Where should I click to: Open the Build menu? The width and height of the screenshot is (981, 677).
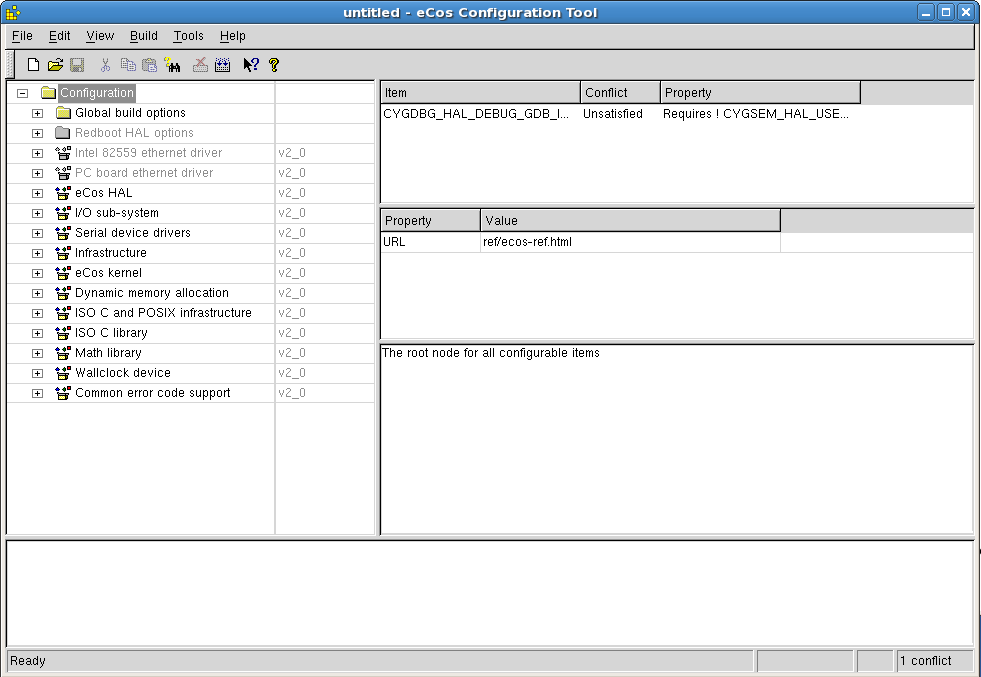(x=144, y=36)
